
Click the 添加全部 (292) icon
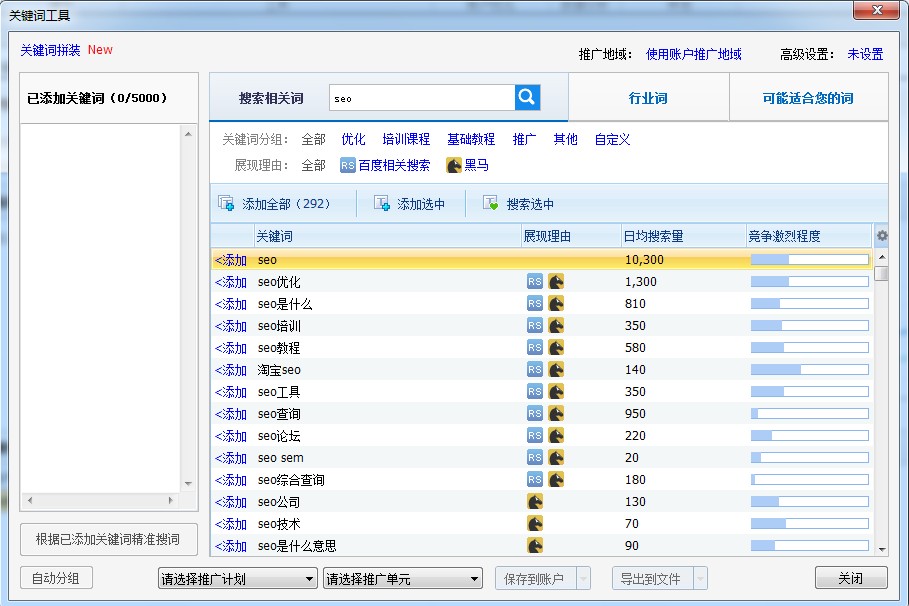[x=226, y=204]
